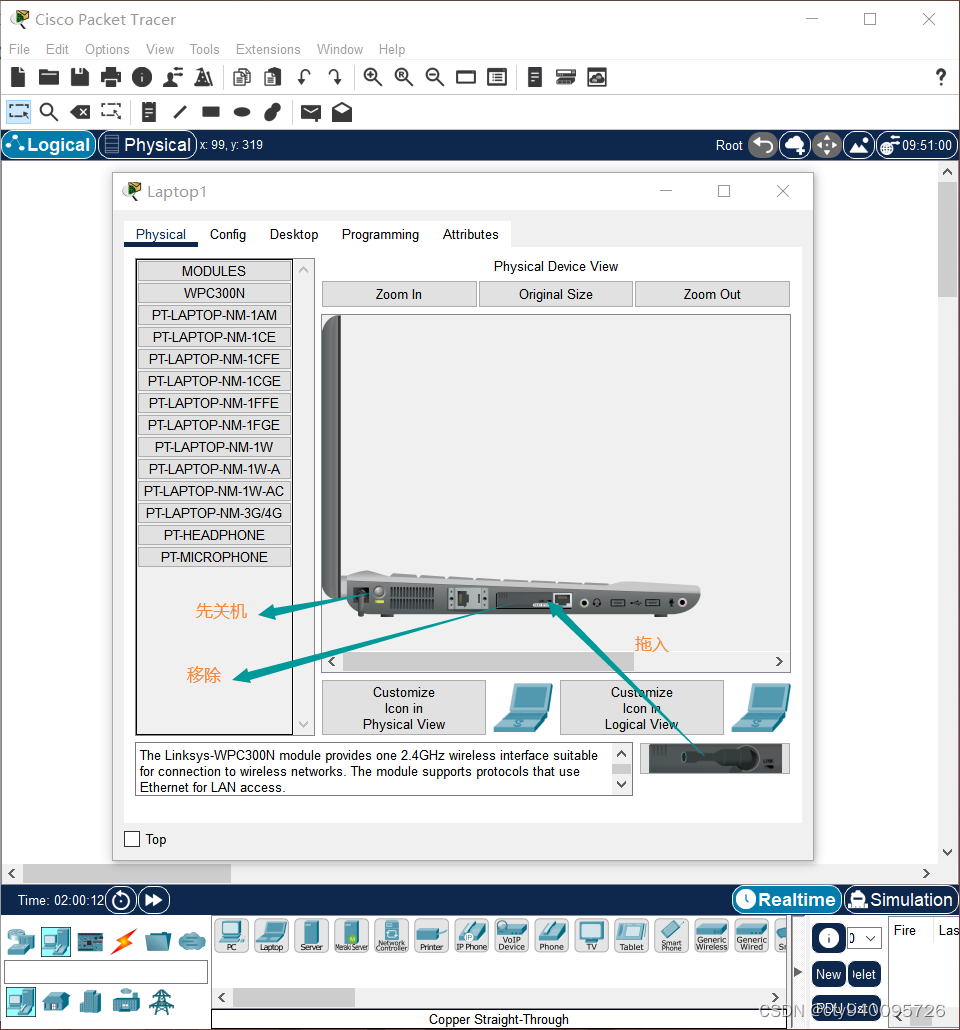
Task: Click Customize Icon in Logical View button
Action: 642,708
